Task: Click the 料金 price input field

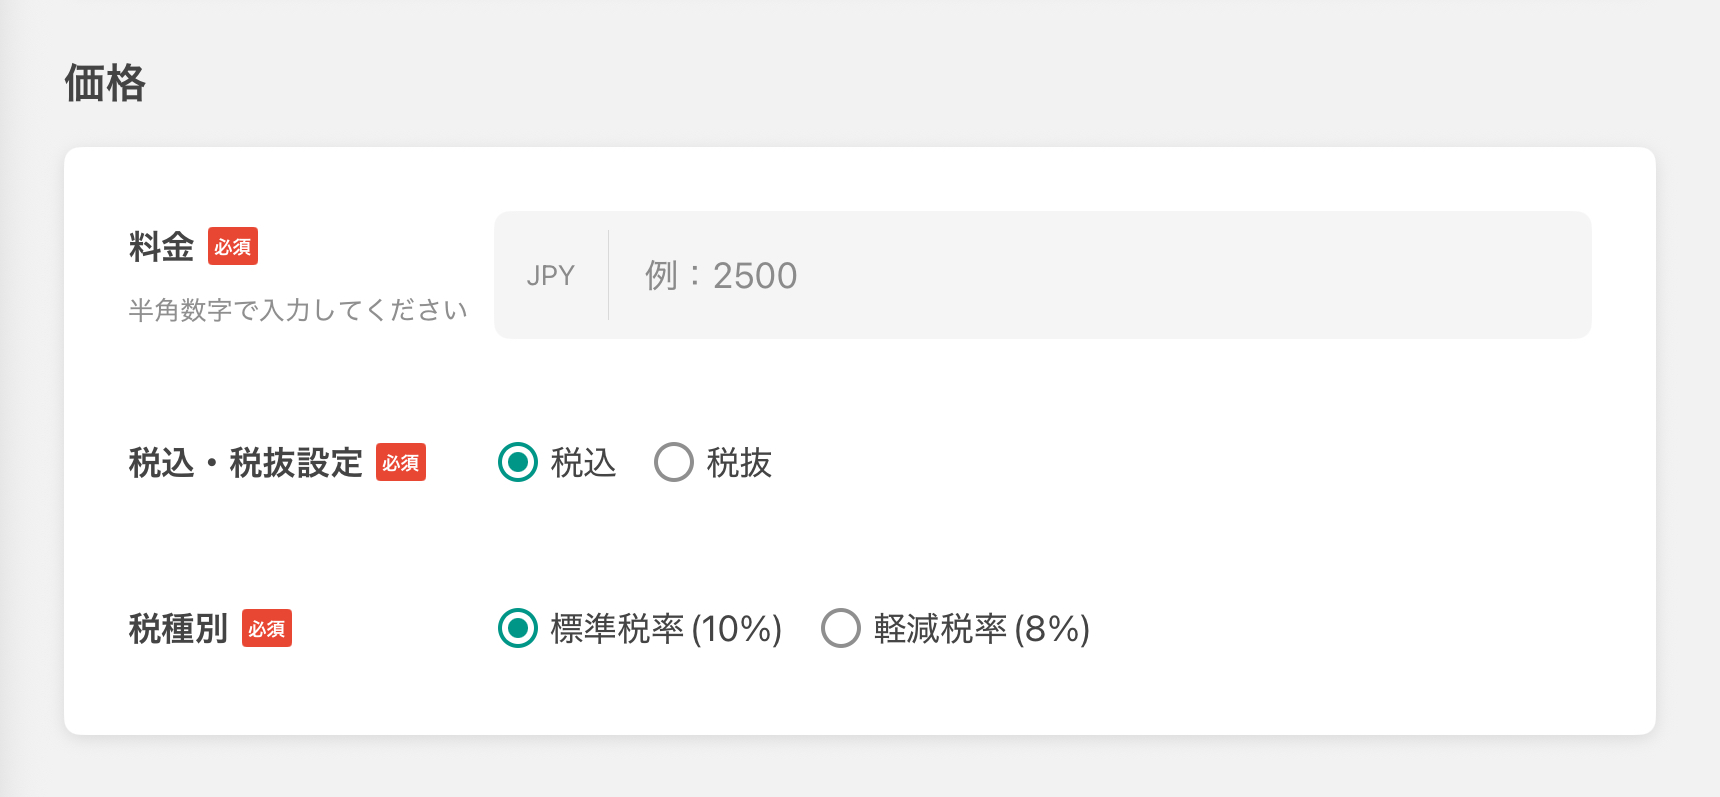Action: (x=1100, y=275)
